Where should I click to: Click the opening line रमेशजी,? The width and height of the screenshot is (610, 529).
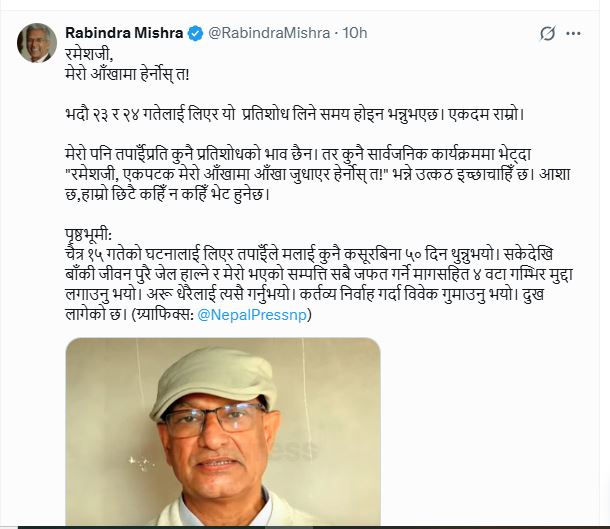click(x=89, y=54)
